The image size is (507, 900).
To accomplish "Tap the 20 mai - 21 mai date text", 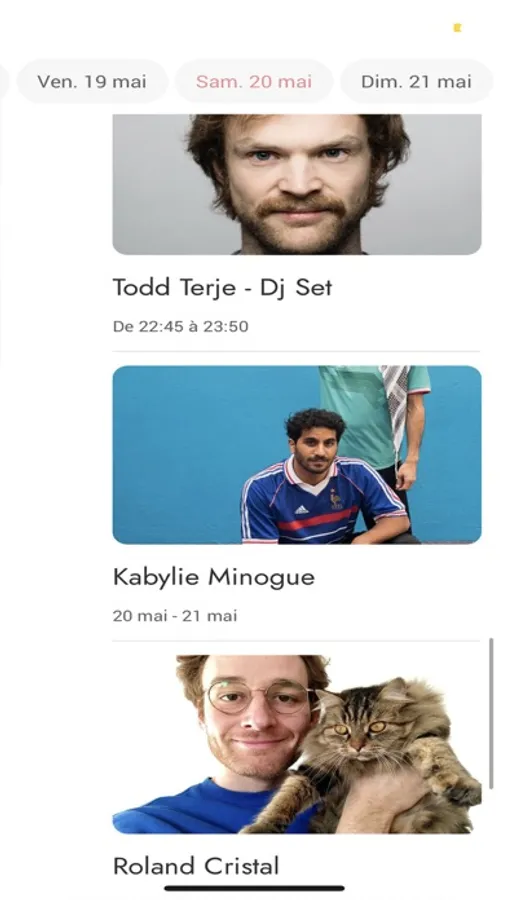I will 175,616.
